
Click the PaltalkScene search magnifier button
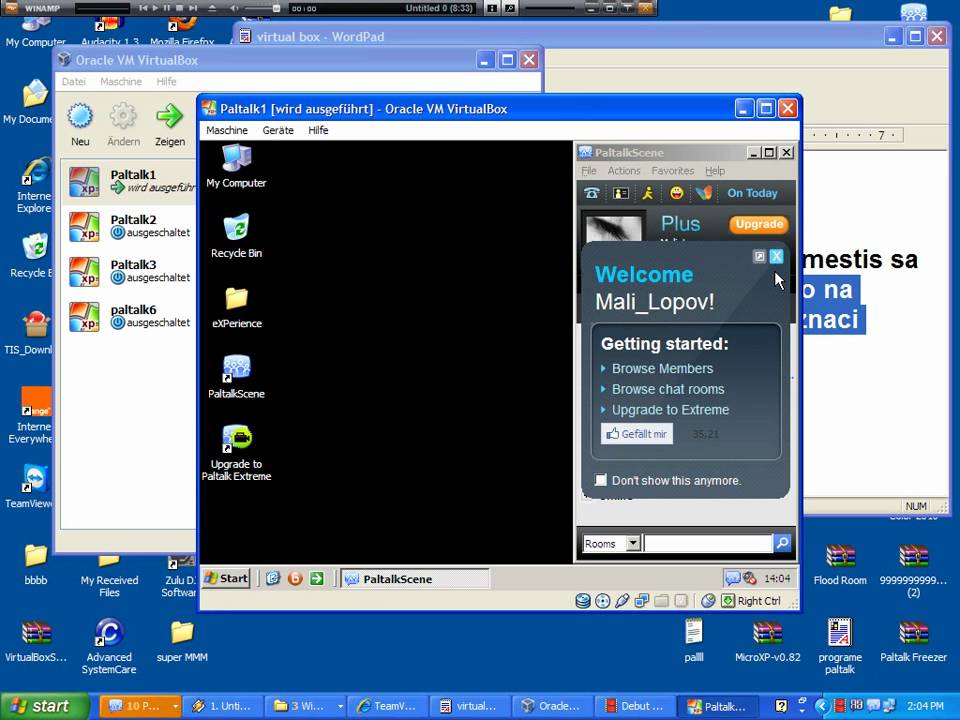tap(782, 542)
